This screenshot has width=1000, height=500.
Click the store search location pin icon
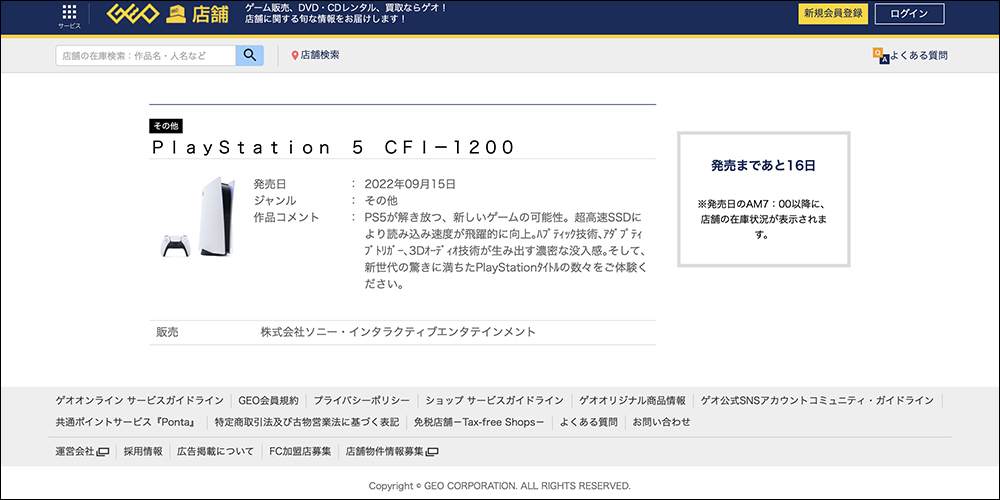[x=295, y=55]
